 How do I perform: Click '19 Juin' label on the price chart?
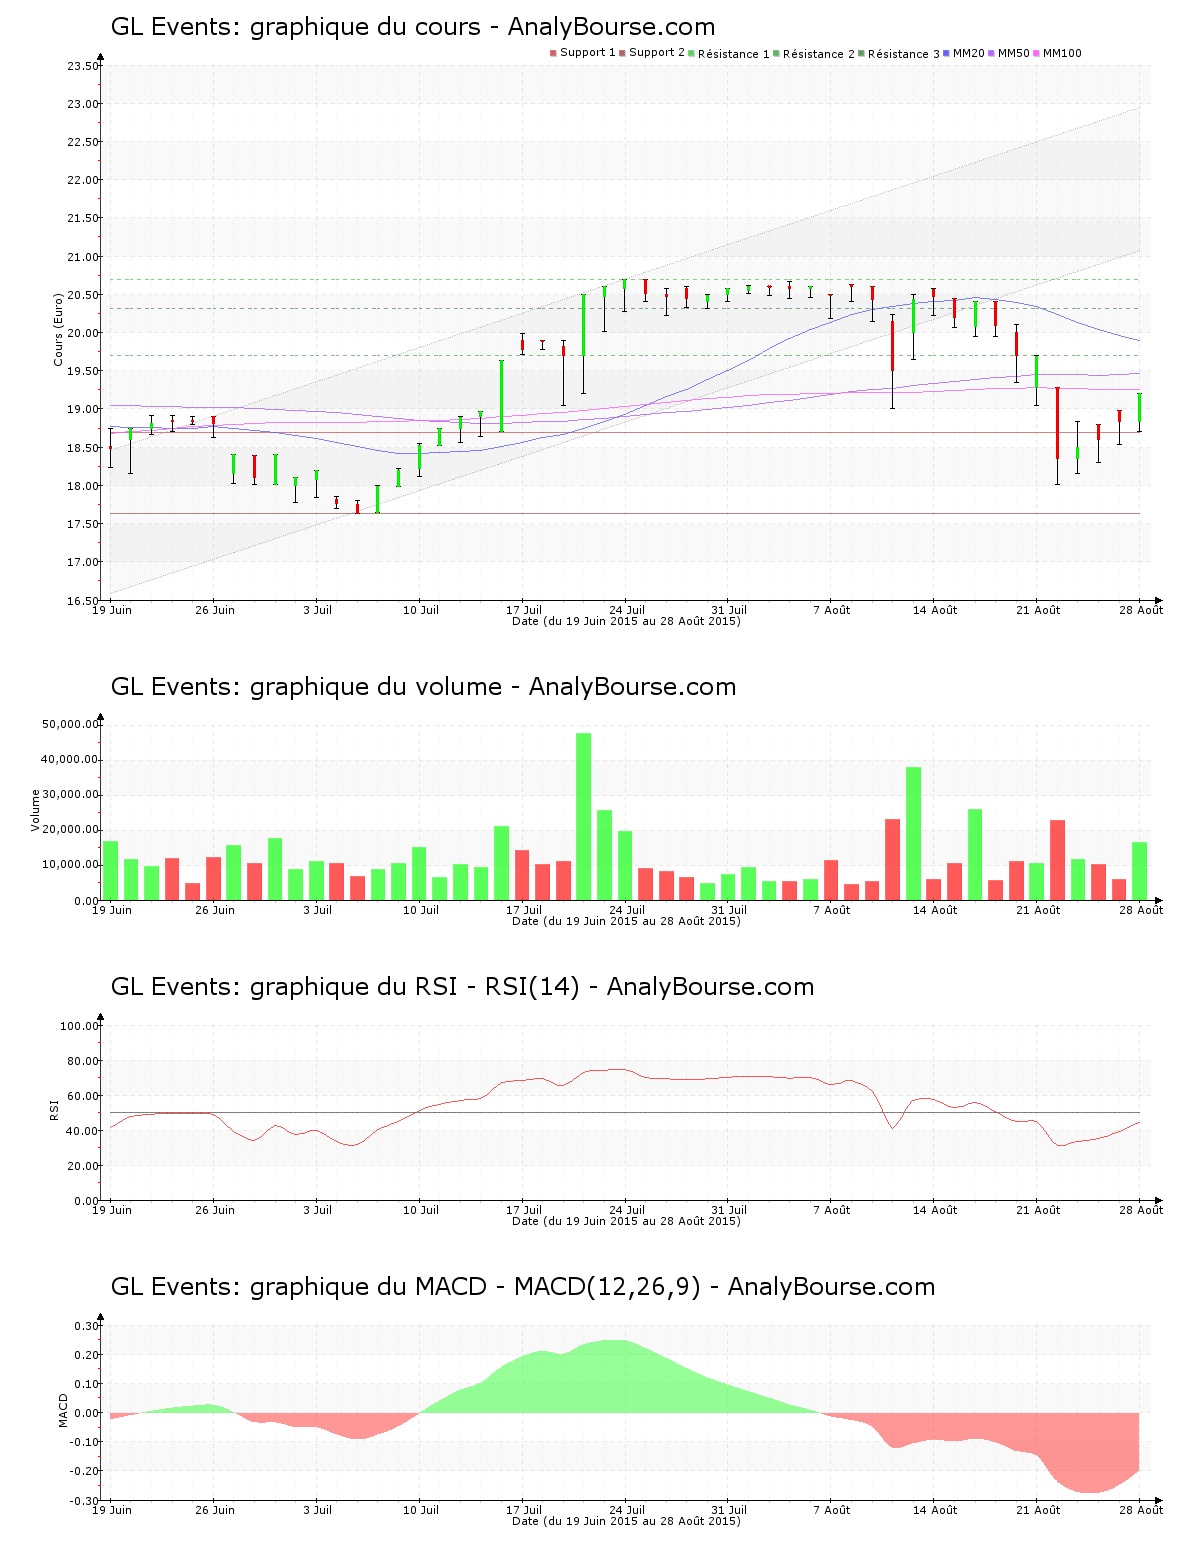point(112,610)
